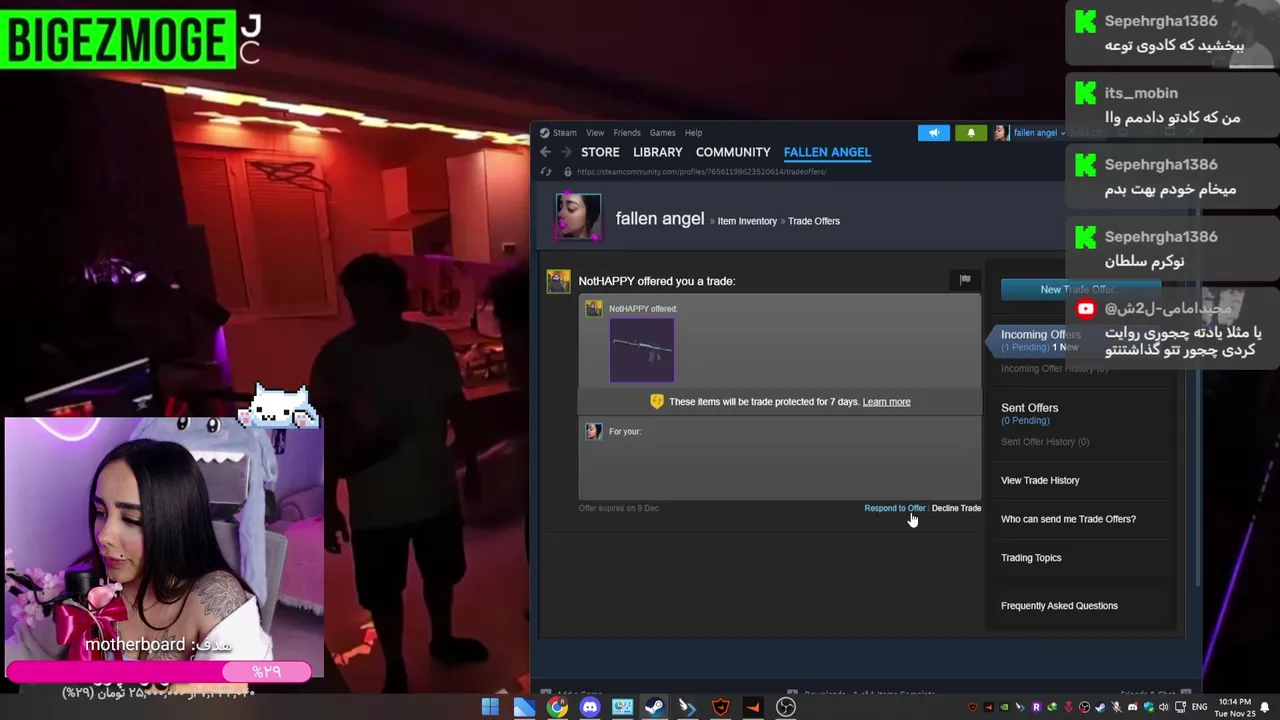Select FALLEN ANGEL profile tab
1280x720 pixels.
(827, 152)
